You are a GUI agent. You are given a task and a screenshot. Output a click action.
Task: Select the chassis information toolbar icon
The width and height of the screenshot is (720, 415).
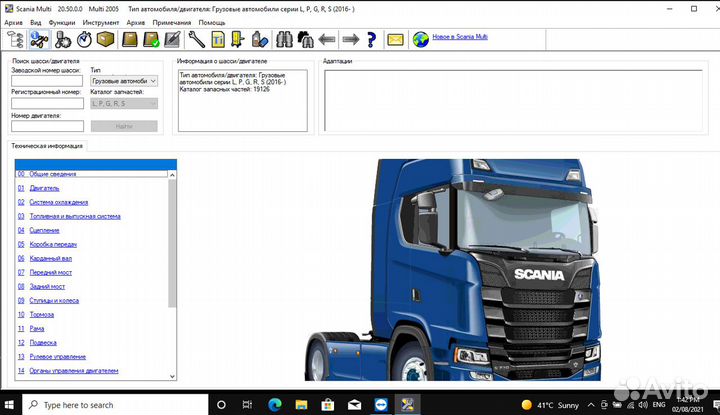[x=39, y=40]
